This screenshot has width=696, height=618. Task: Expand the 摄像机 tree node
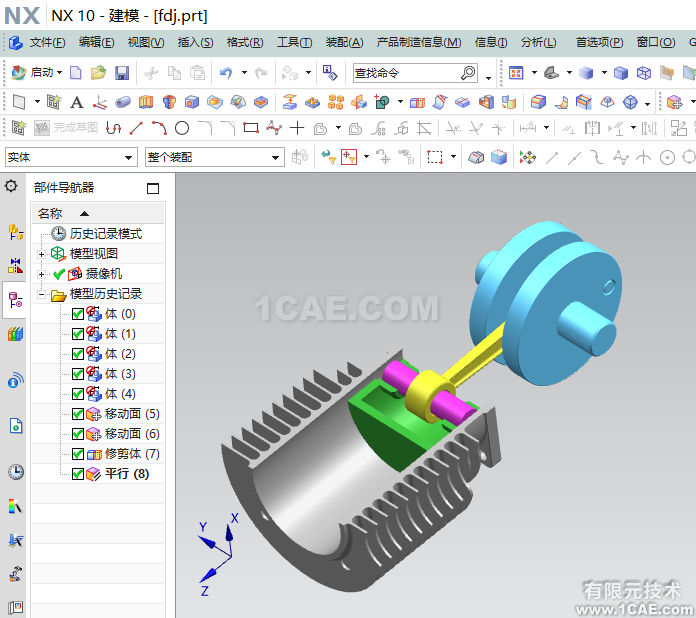tap(41, 274)
